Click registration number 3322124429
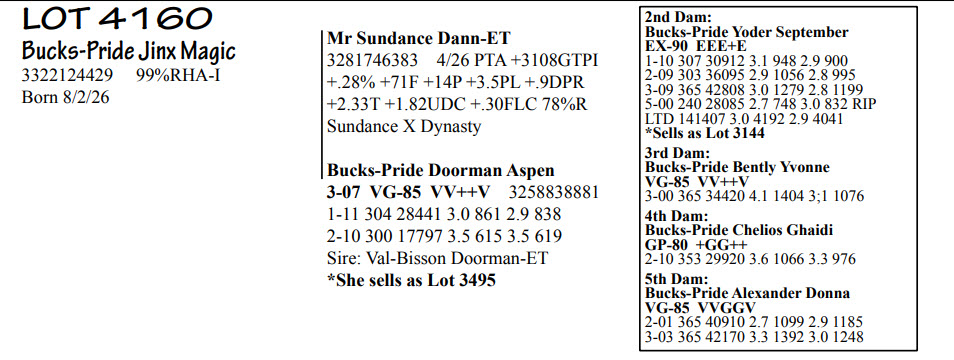Screen dimensions: 954x360 click(x=67, y=76)
